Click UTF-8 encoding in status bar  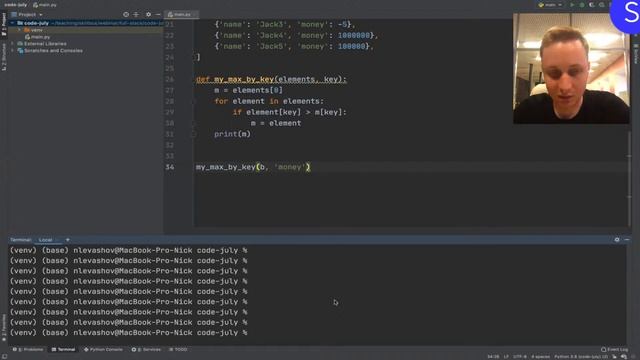(520, 357)
